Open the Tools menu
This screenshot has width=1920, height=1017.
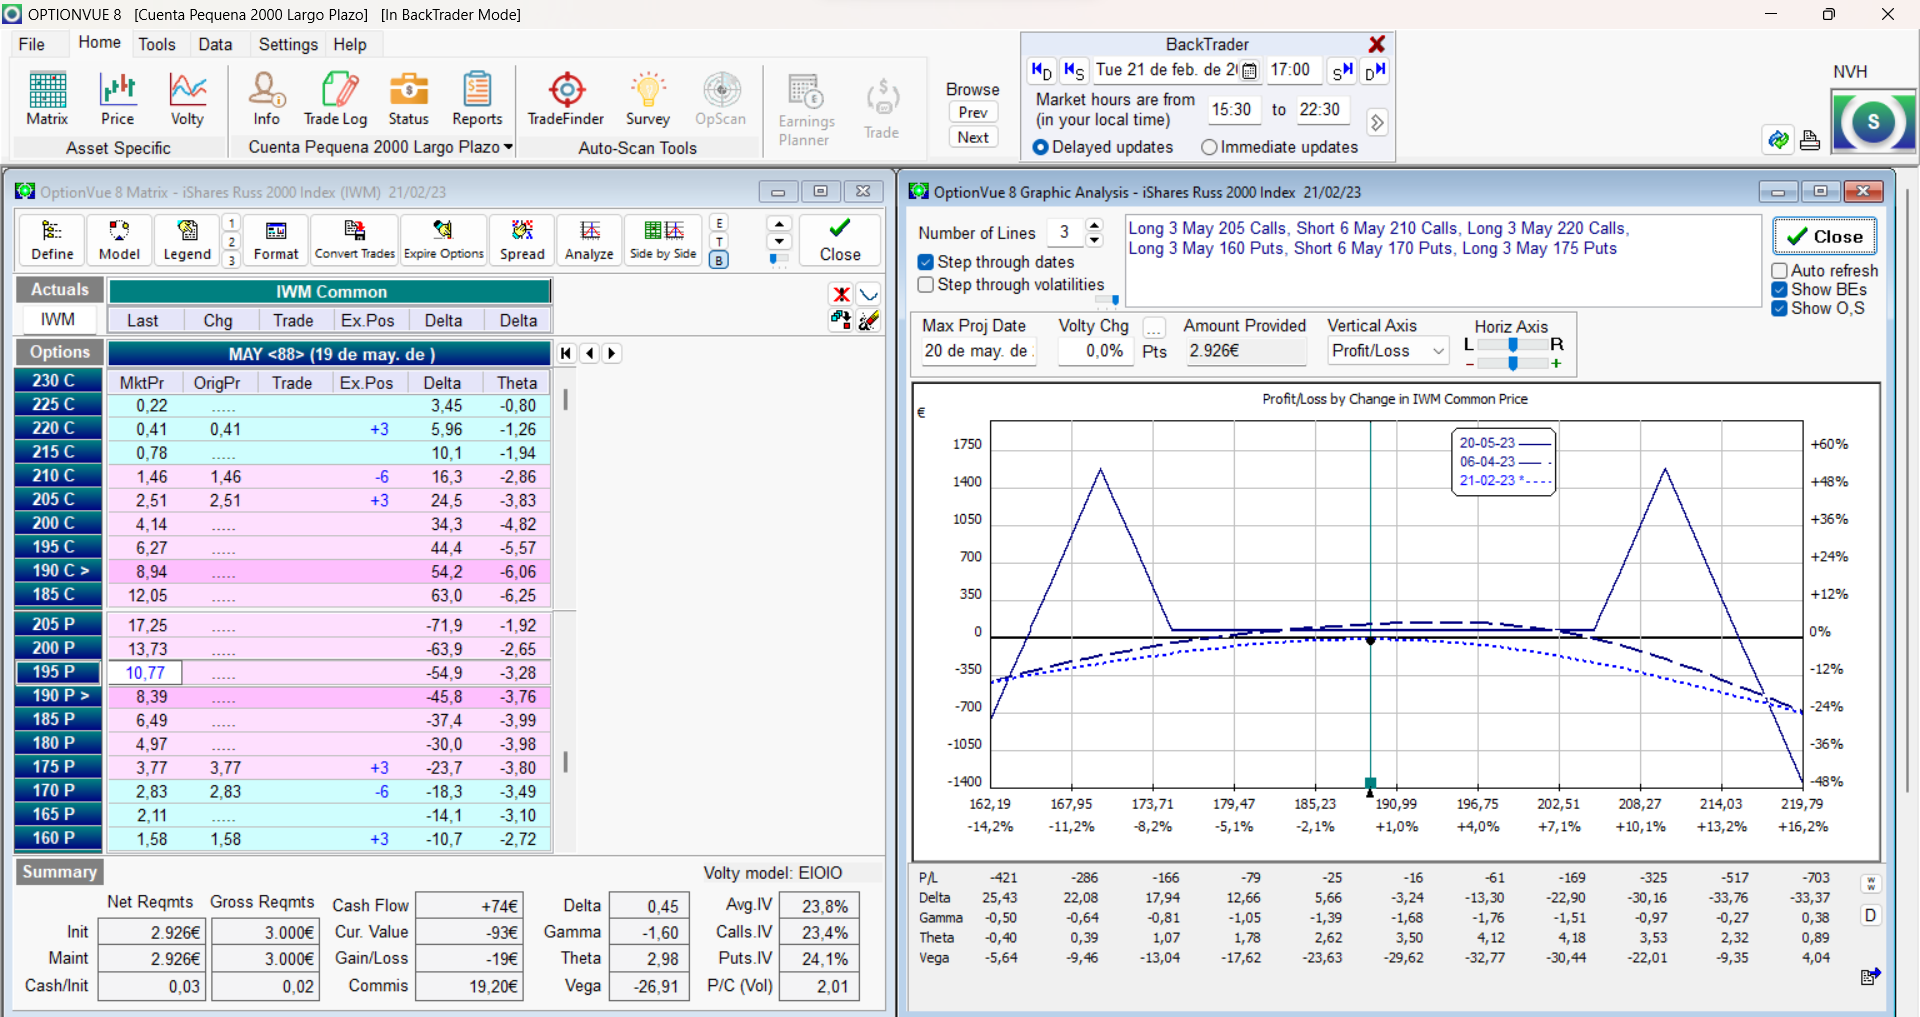coord(157,44)
